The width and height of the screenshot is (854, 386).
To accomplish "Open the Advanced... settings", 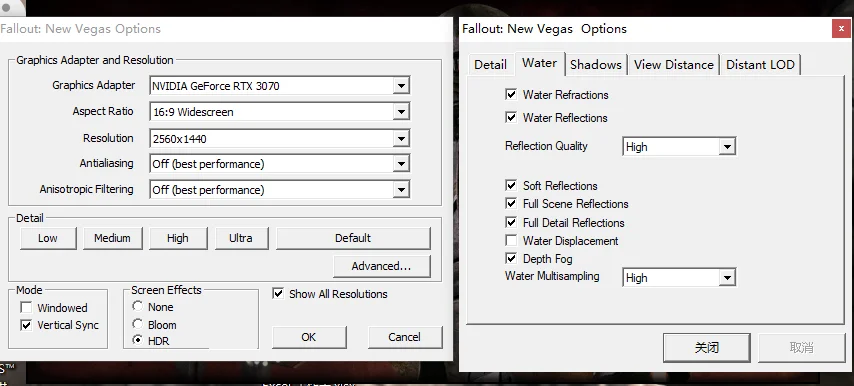I will (381, 266).
